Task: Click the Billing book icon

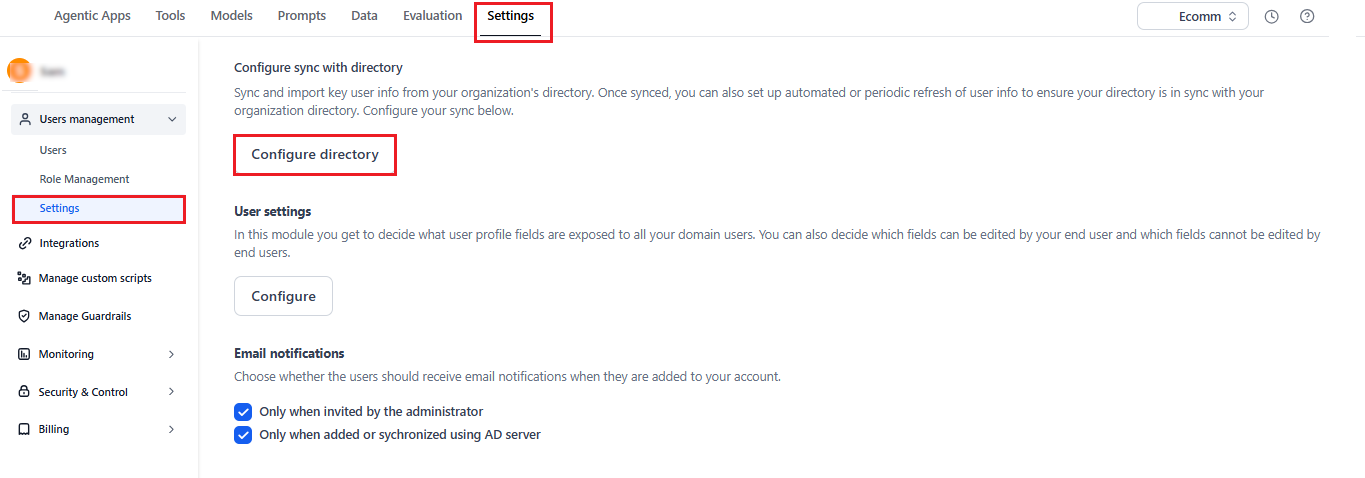Action: 25,429
